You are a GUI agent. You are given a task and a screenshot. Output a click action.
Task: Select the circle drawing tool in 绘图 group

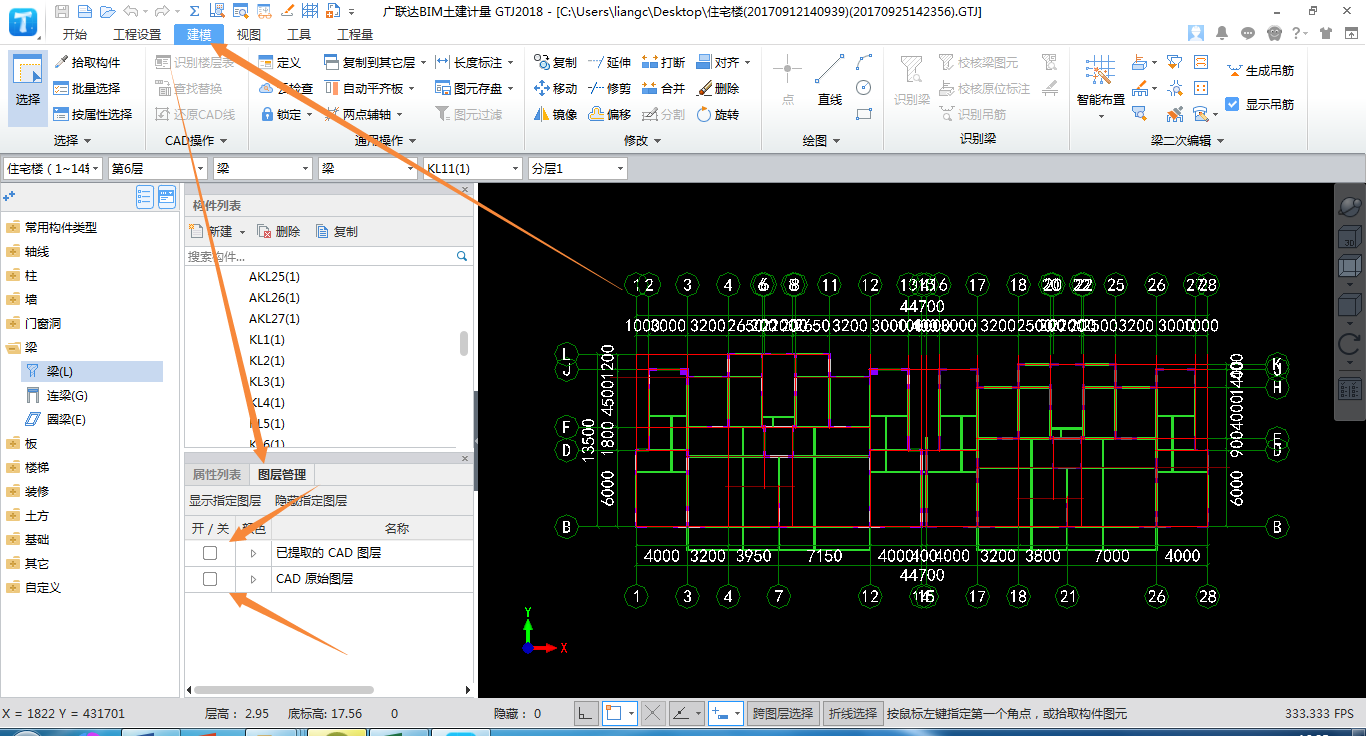point(864,88)
